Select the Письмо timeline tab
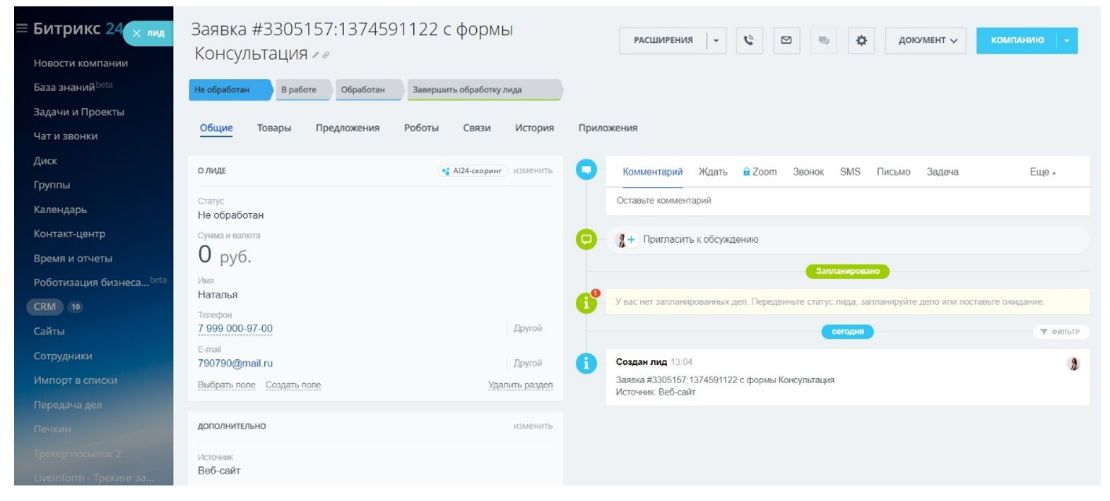Screen dimensions: 1110x501 pyautogui.click(x=893, y=172)
